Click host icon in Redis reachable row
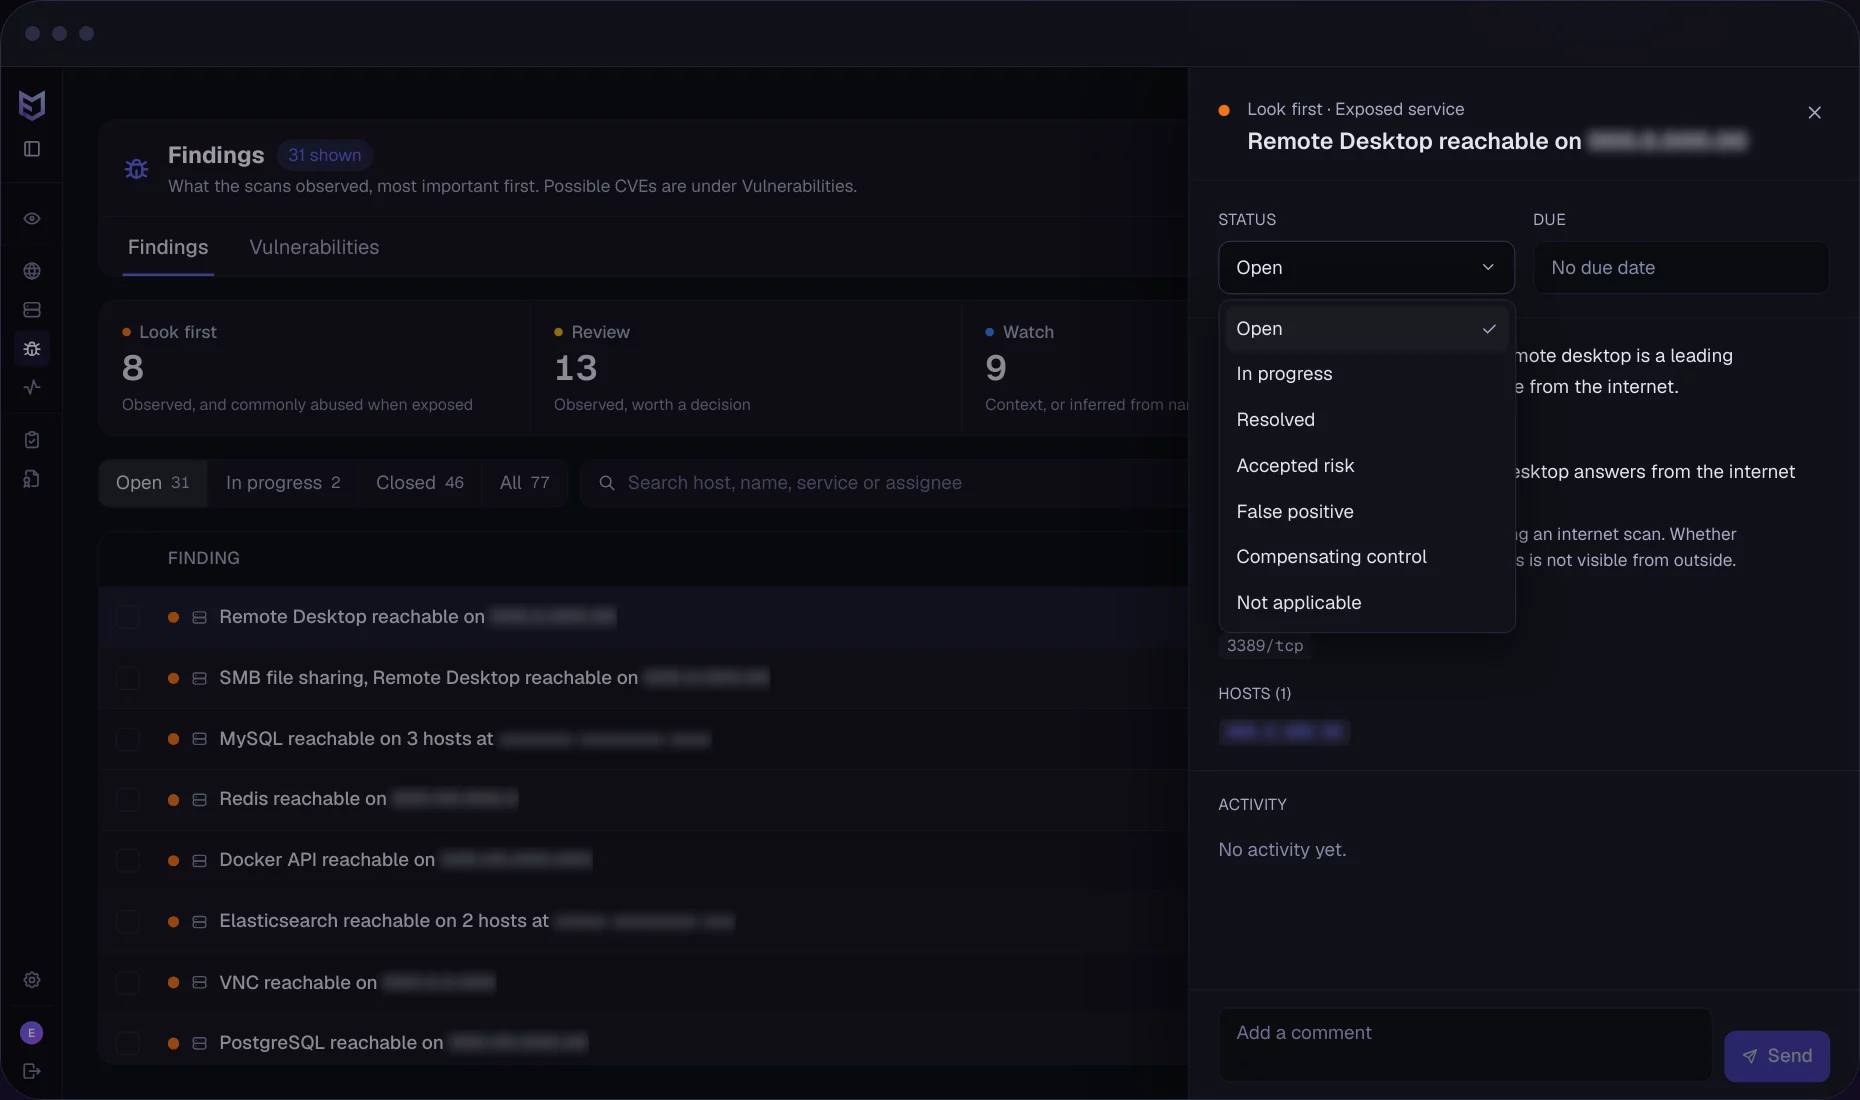 pyautogui.click(x=199, y=800)
